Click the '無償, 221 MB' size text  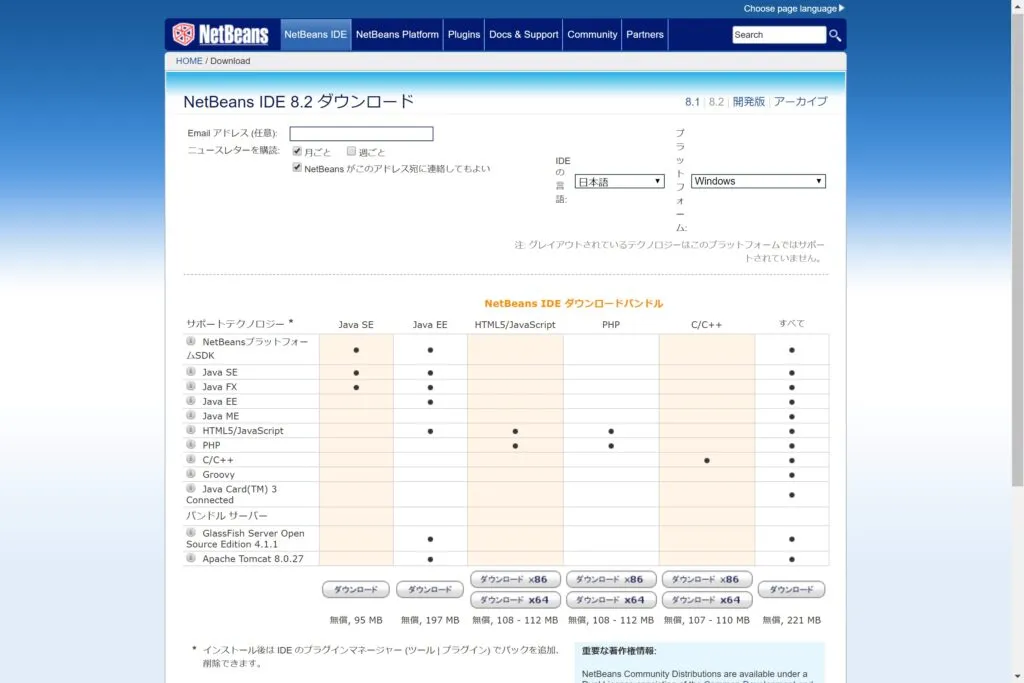[x=792, y=620]
